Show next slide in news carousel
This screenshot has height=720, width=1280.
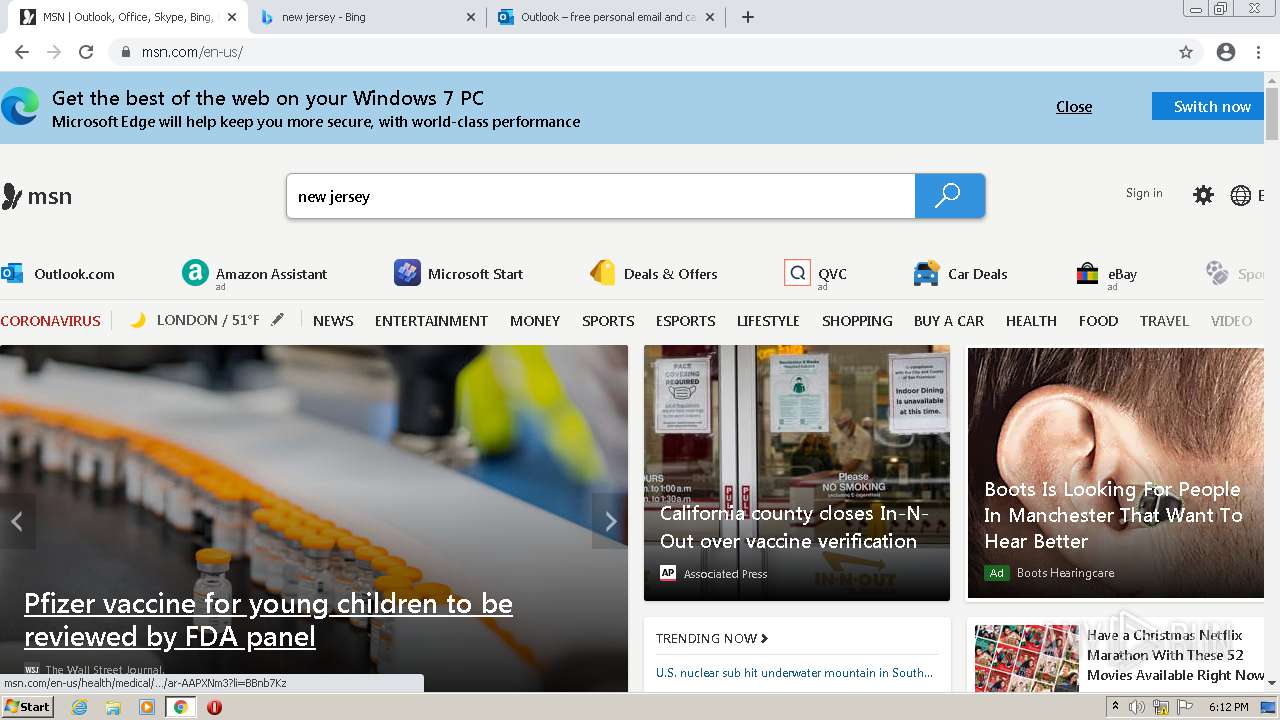pyautogui.click(x=610, y=521)
